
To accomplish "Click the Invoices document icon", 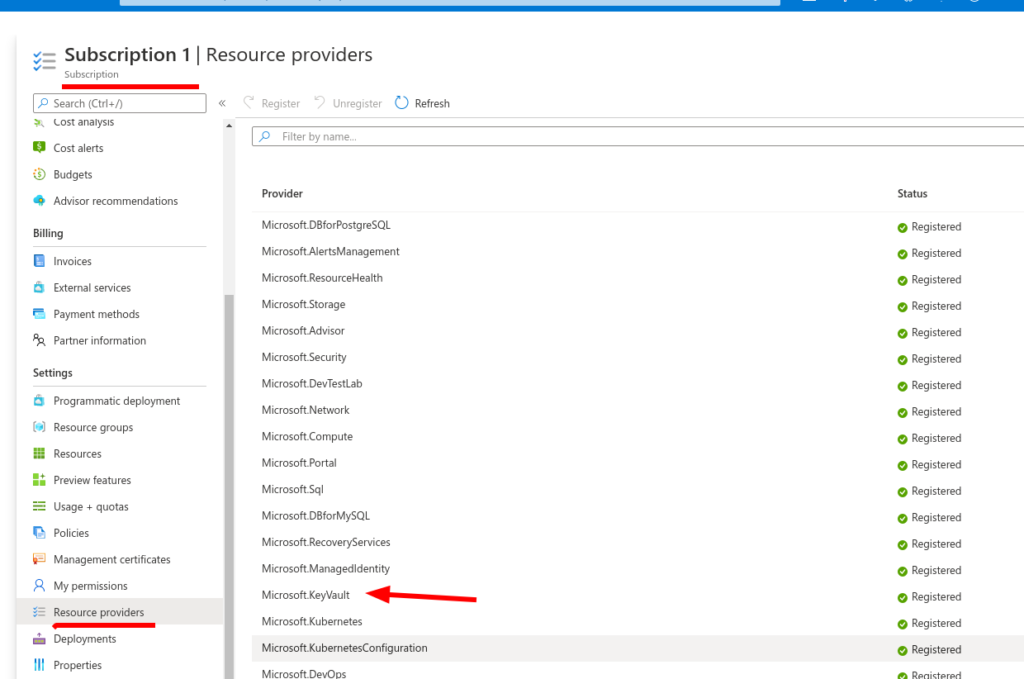I will [39, 261].
